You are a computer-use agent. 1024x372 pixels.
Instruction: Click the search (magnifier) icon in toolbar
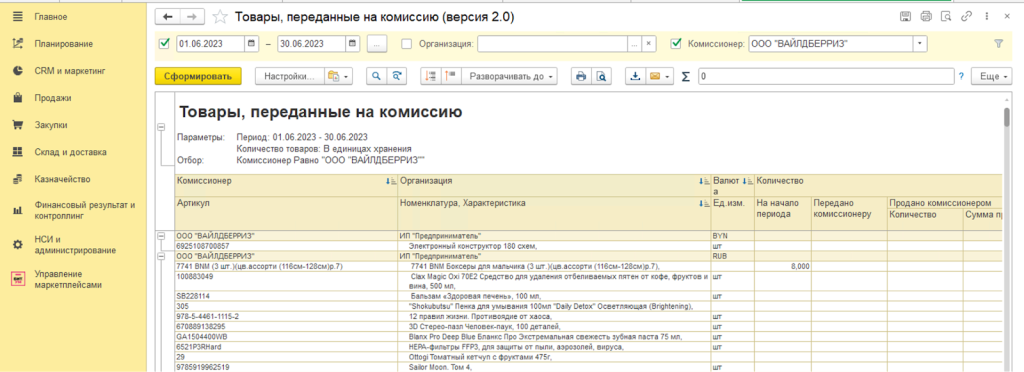376,76
